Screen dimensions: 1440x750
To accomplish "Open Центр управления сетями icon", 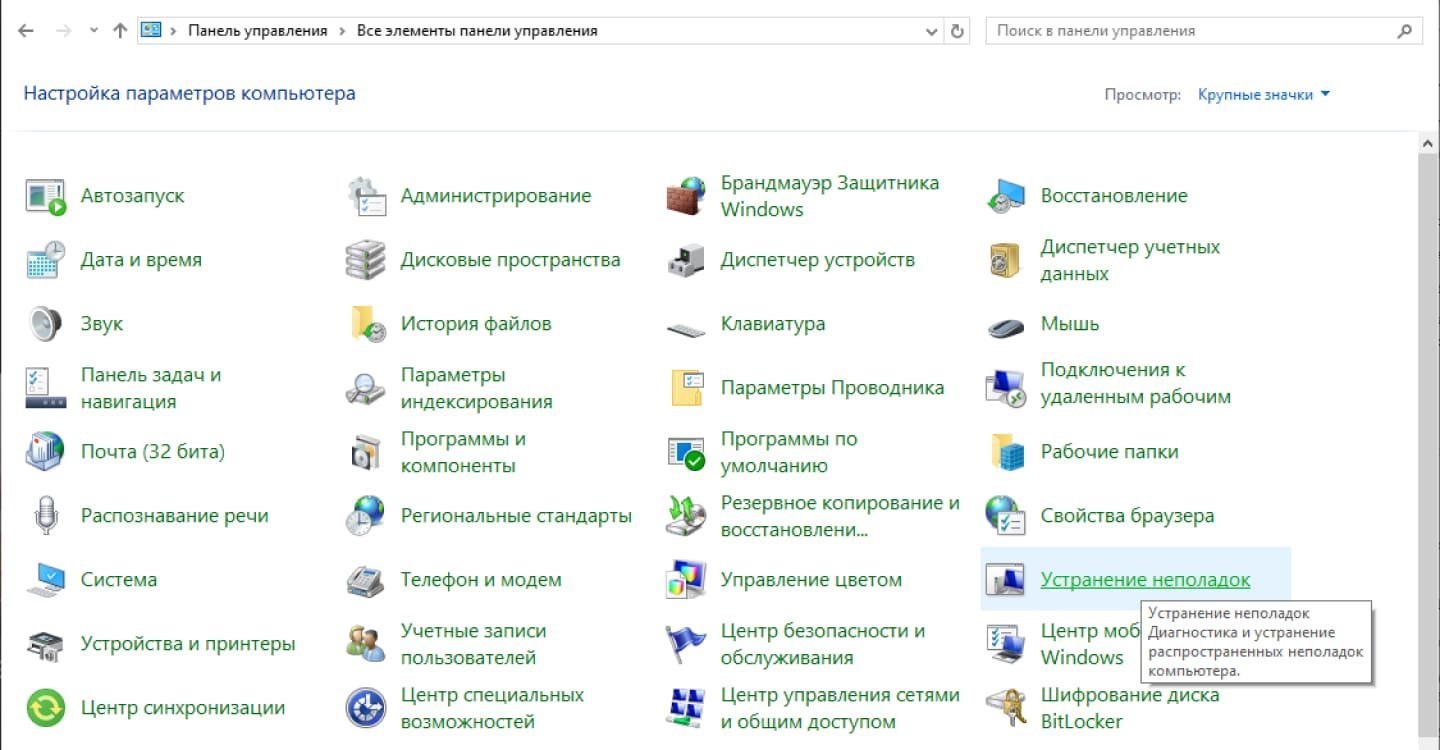I will coord(686,708).
